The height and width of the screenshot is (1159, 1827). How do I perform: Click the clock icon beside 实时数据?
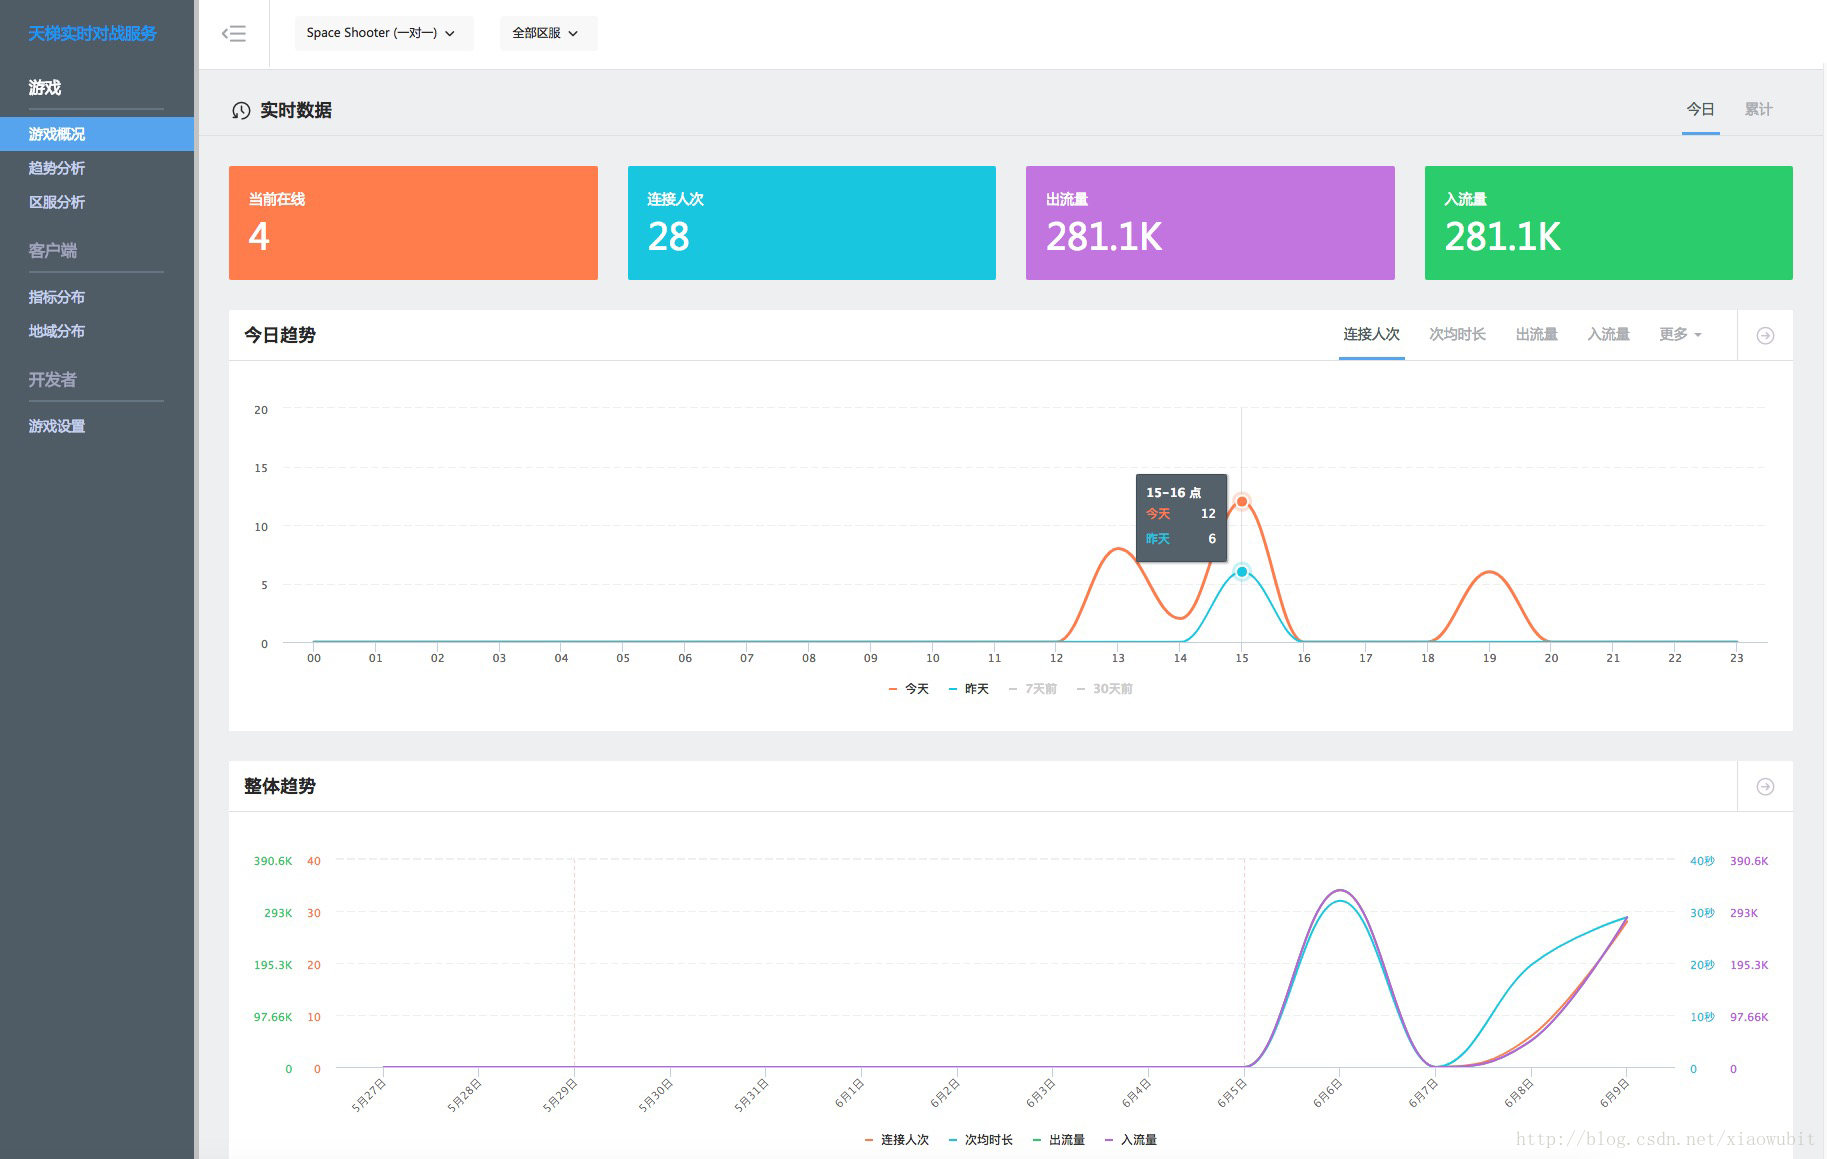click(x=241, y=111)
